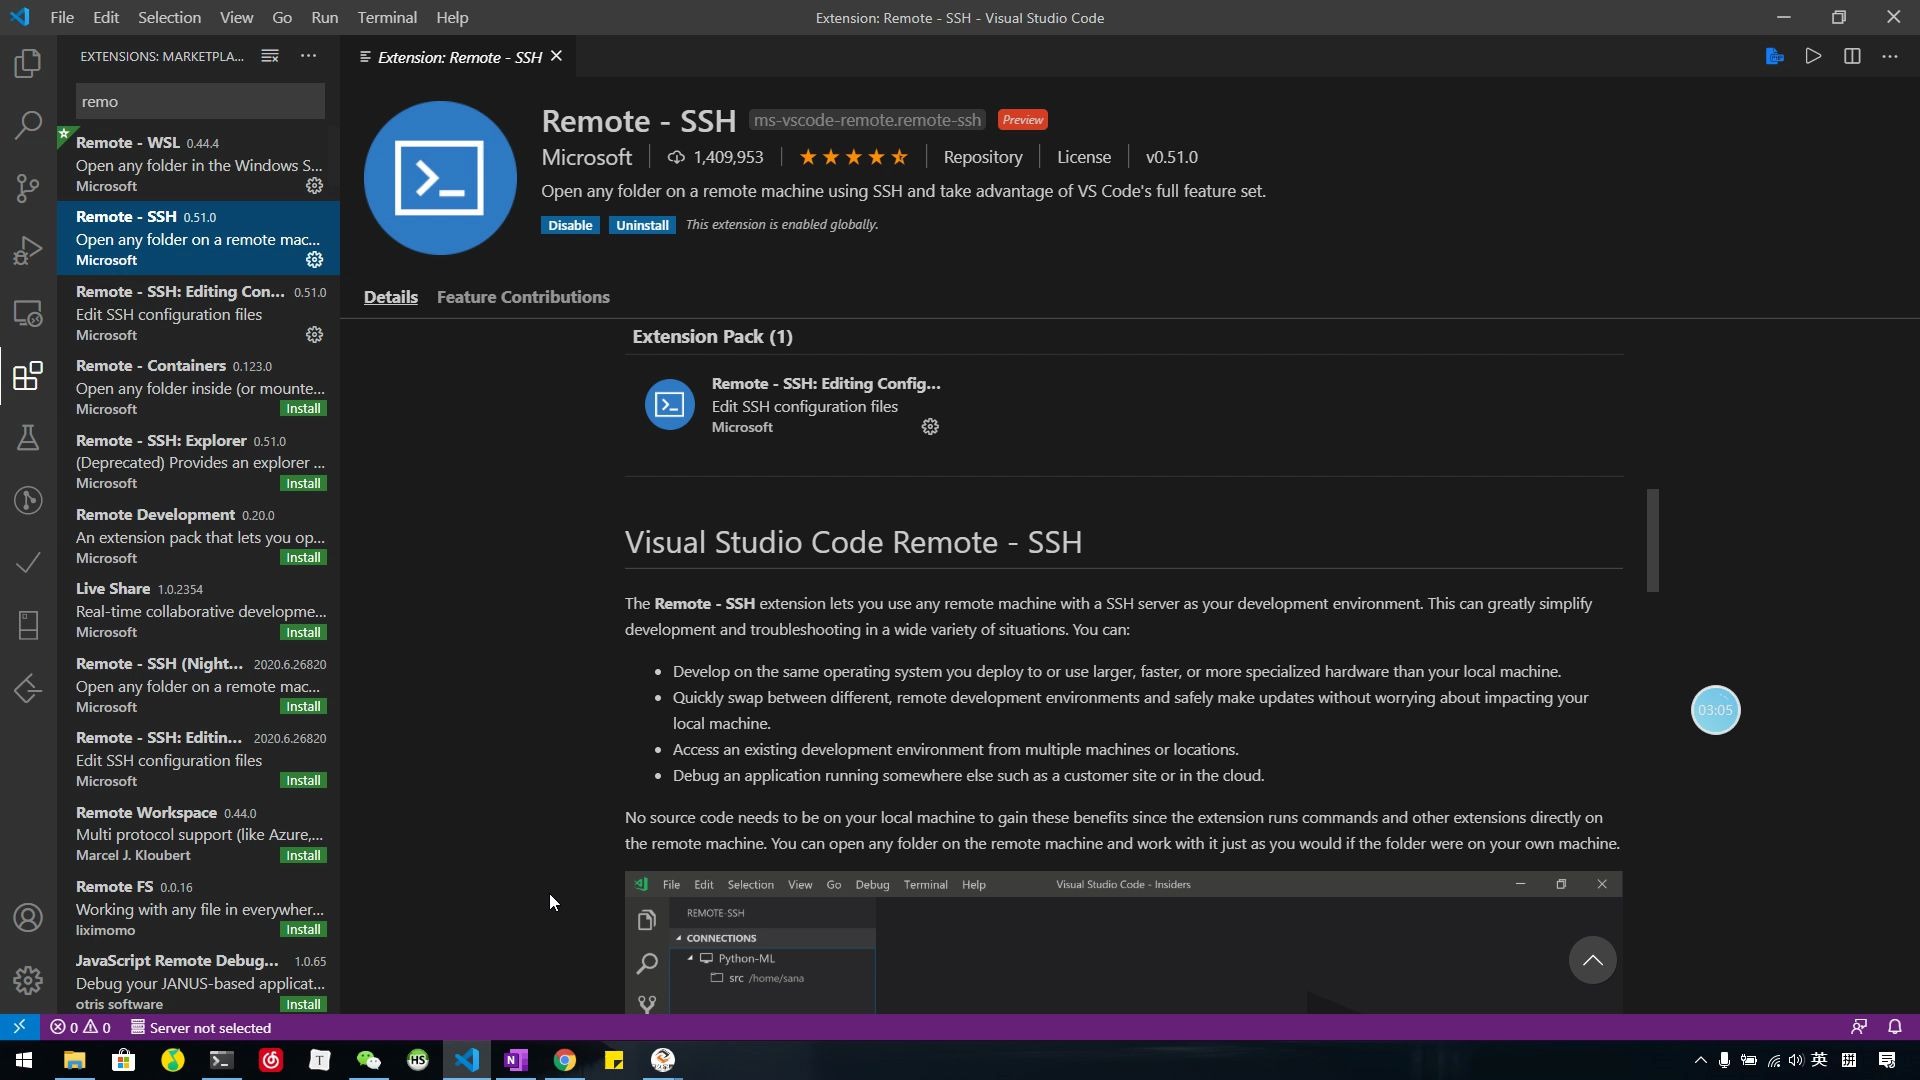Open the Source Control panel icon
Screen dimensions: 1920x1080
(x=29, y=189)
